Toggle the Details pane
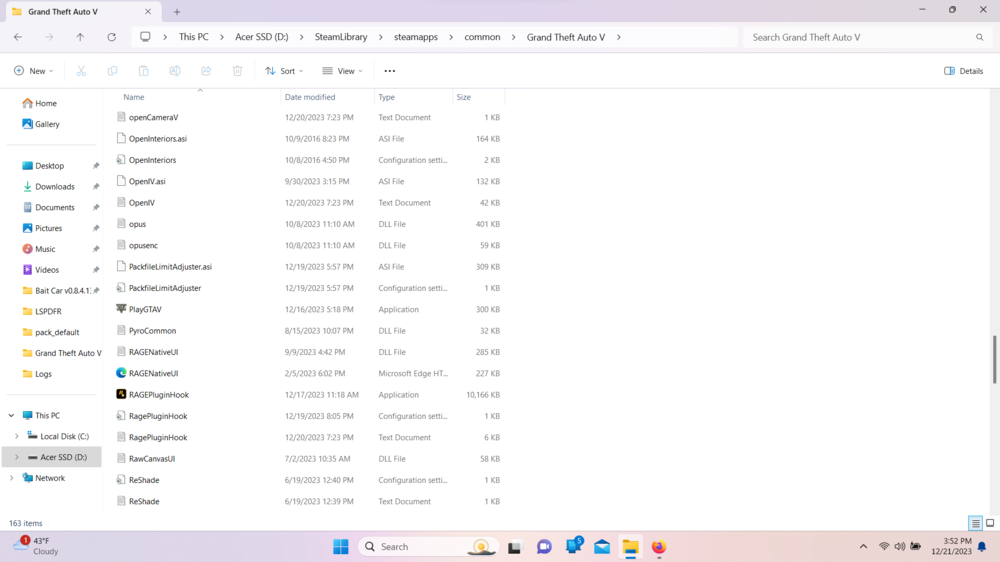Screen dimensions: 1000x562 pos(964,71)
